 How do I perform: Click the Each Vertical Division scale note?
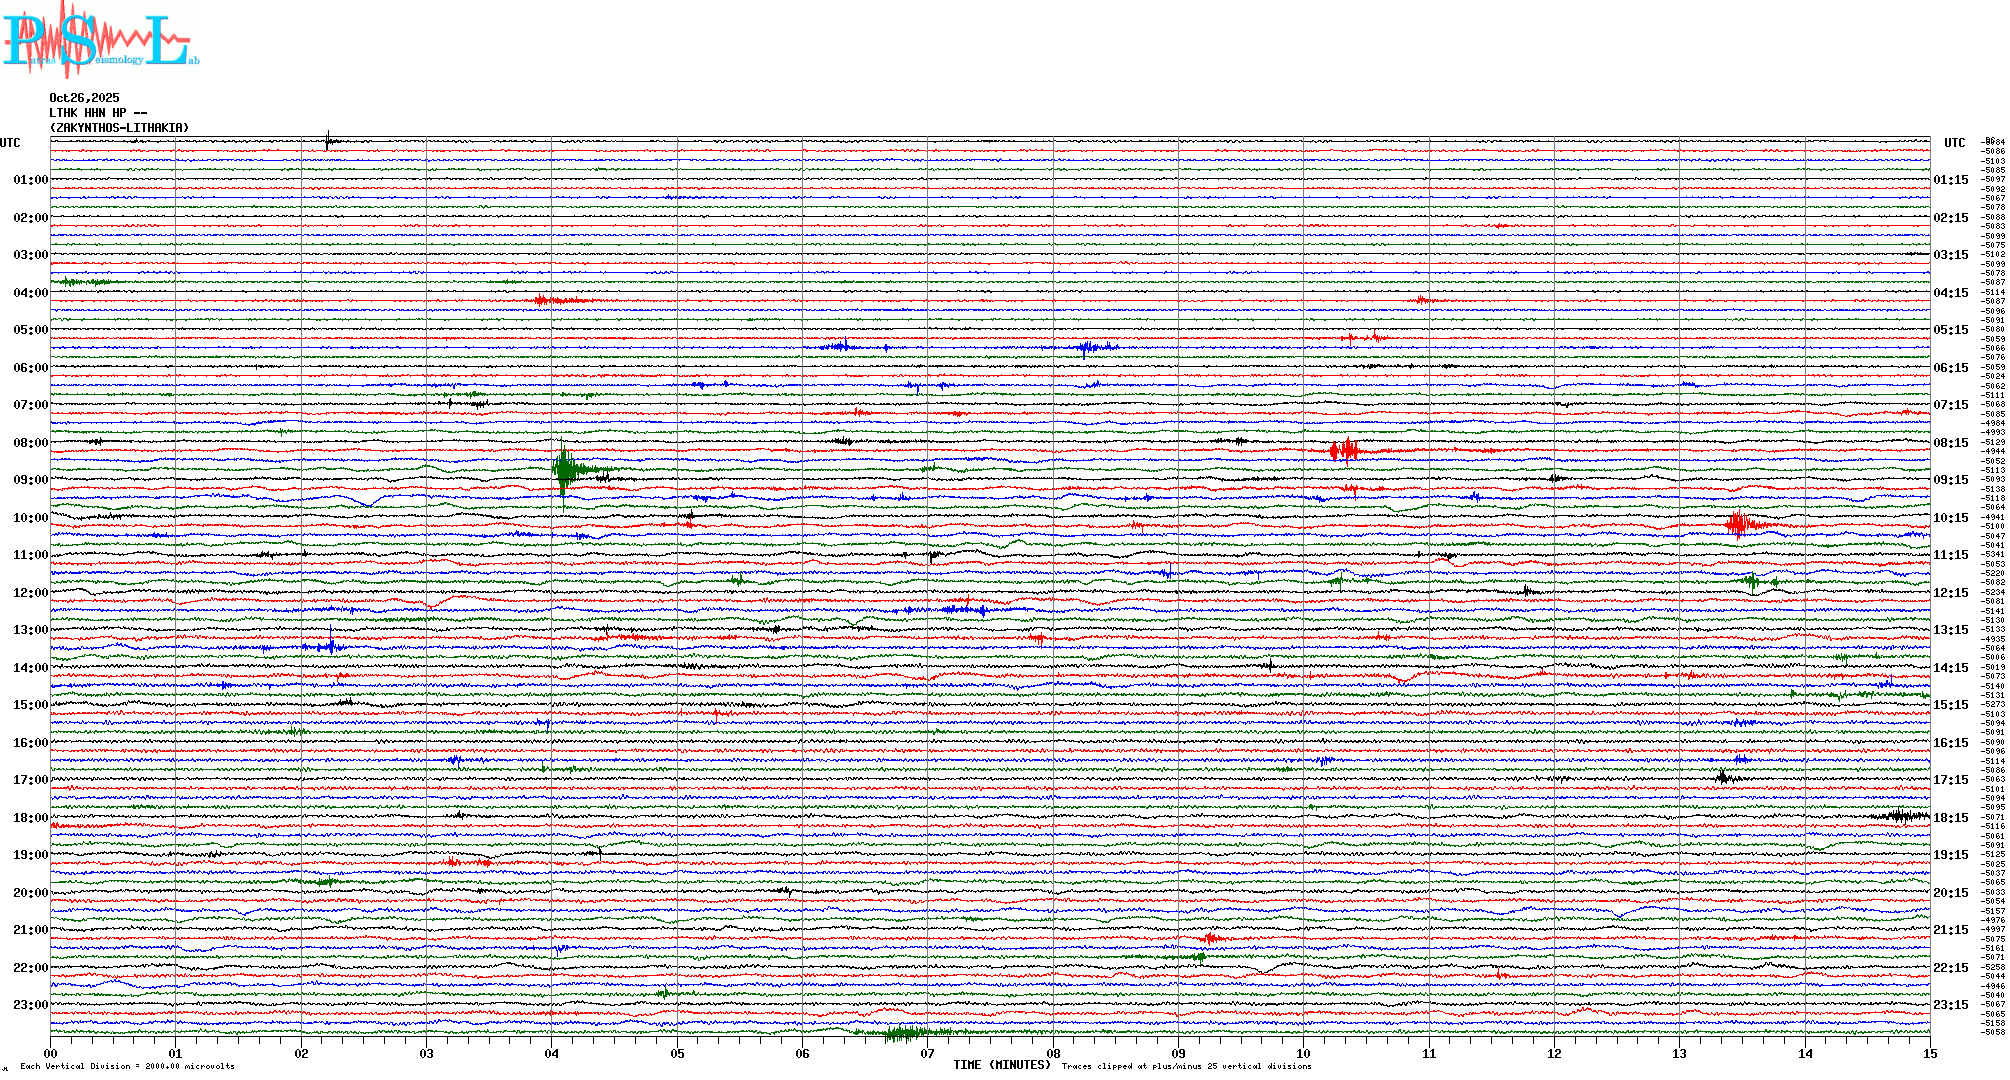pos(127,1066)
